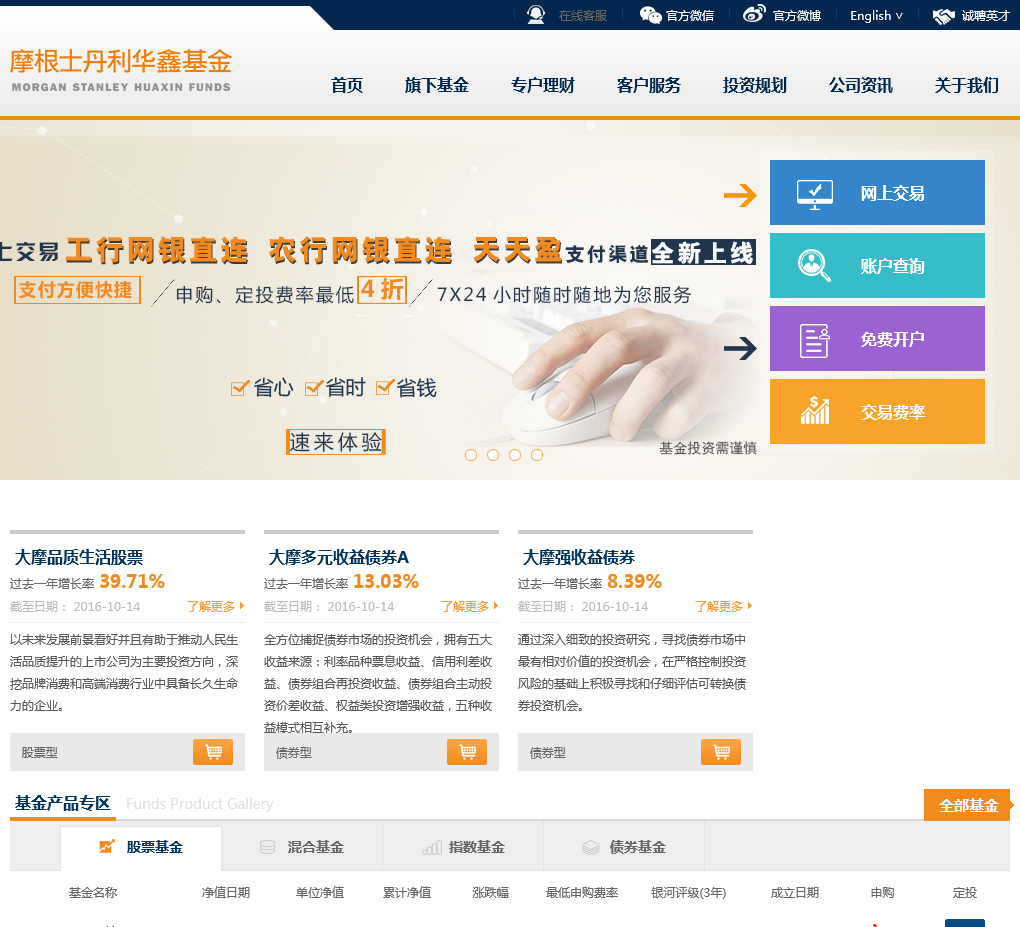Click the 官方微博 link text
This screenshot has width=1020, height=927.
797,16
